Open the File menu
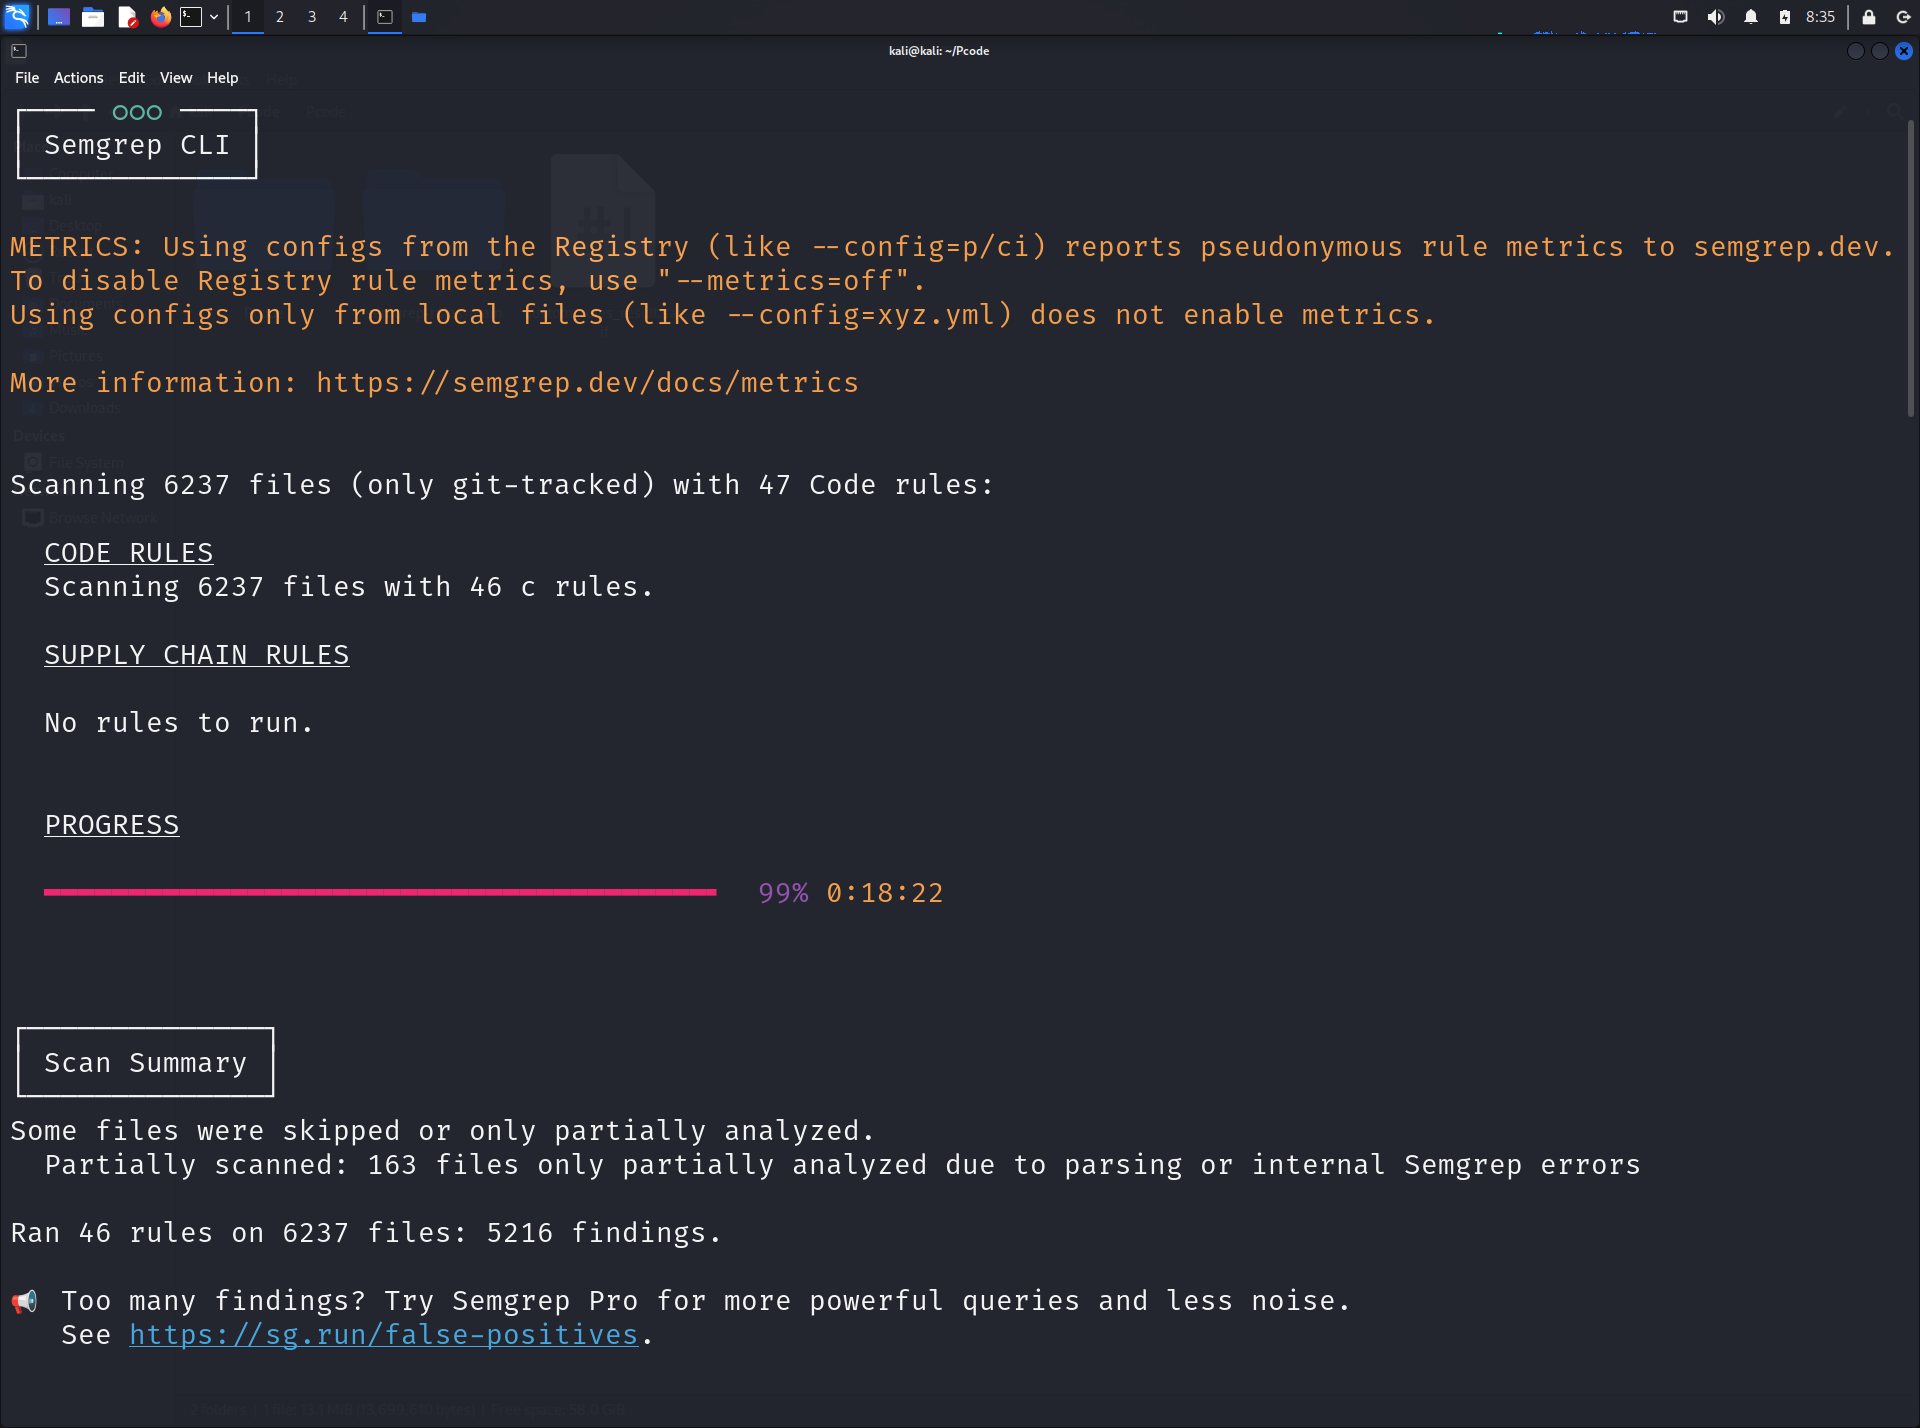This screenshot has width=1920, height=1428. click(27, 78)
